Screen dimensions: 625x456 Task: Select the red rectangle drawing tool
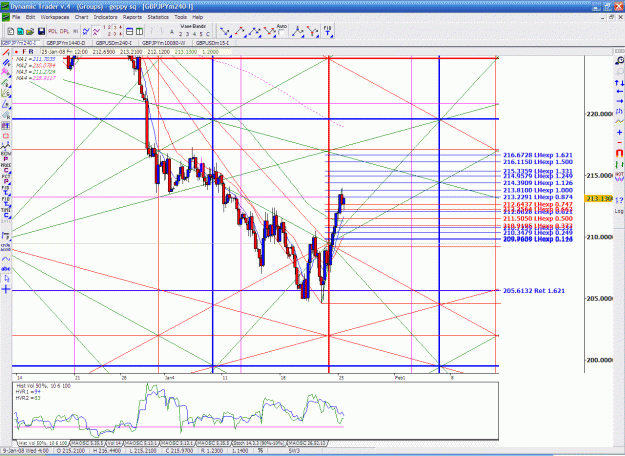[x=6, y=136]
